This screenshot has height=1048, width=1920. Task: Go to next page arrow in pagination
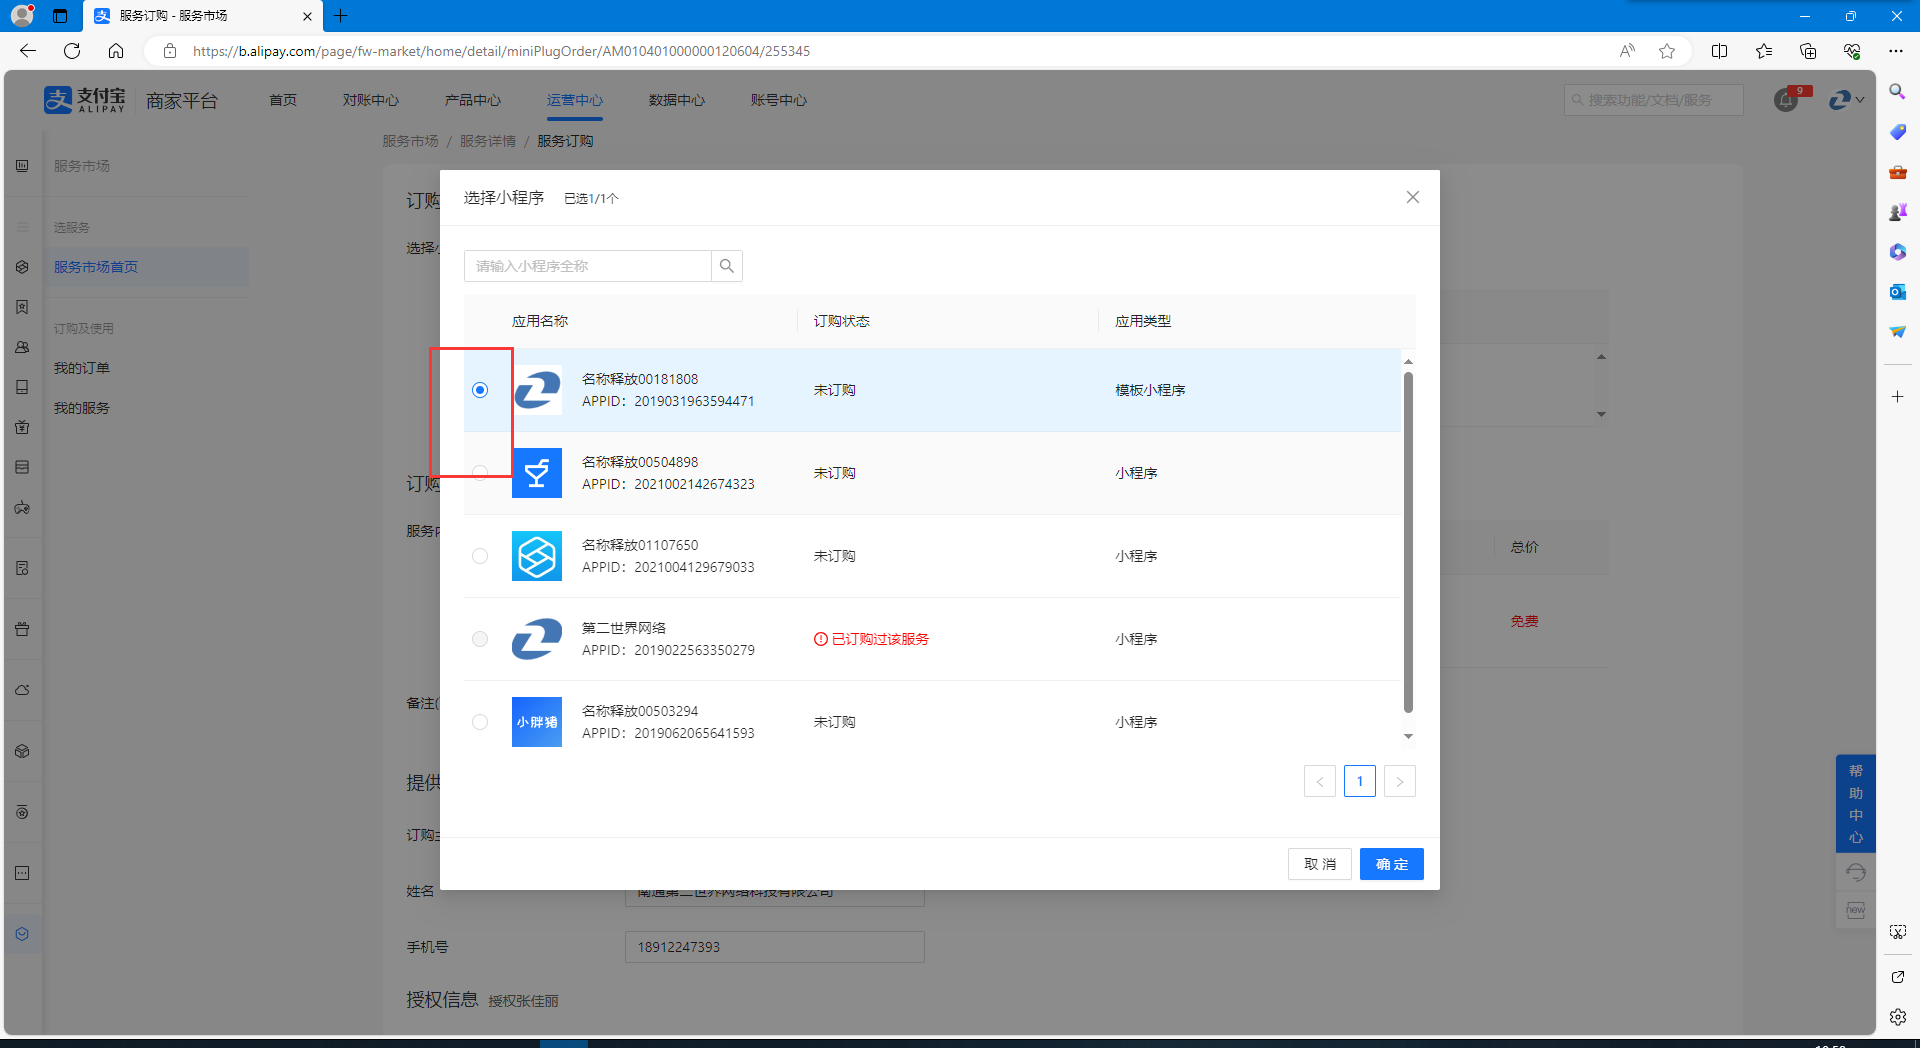[1399, 781]
